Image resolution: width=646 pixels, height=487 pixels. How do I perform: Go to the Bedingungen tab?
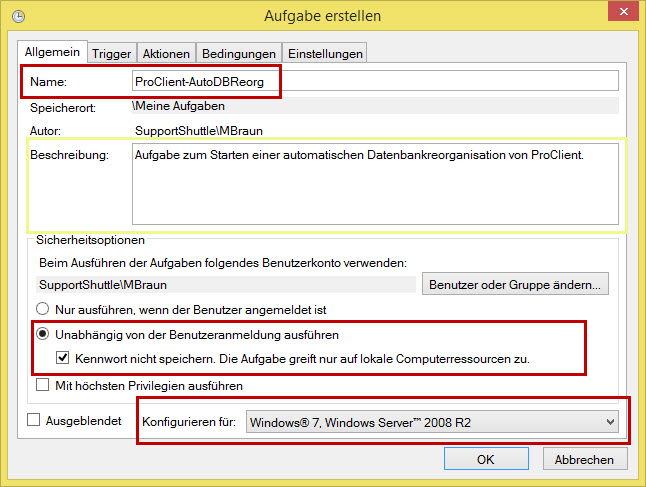click(238, 52)
